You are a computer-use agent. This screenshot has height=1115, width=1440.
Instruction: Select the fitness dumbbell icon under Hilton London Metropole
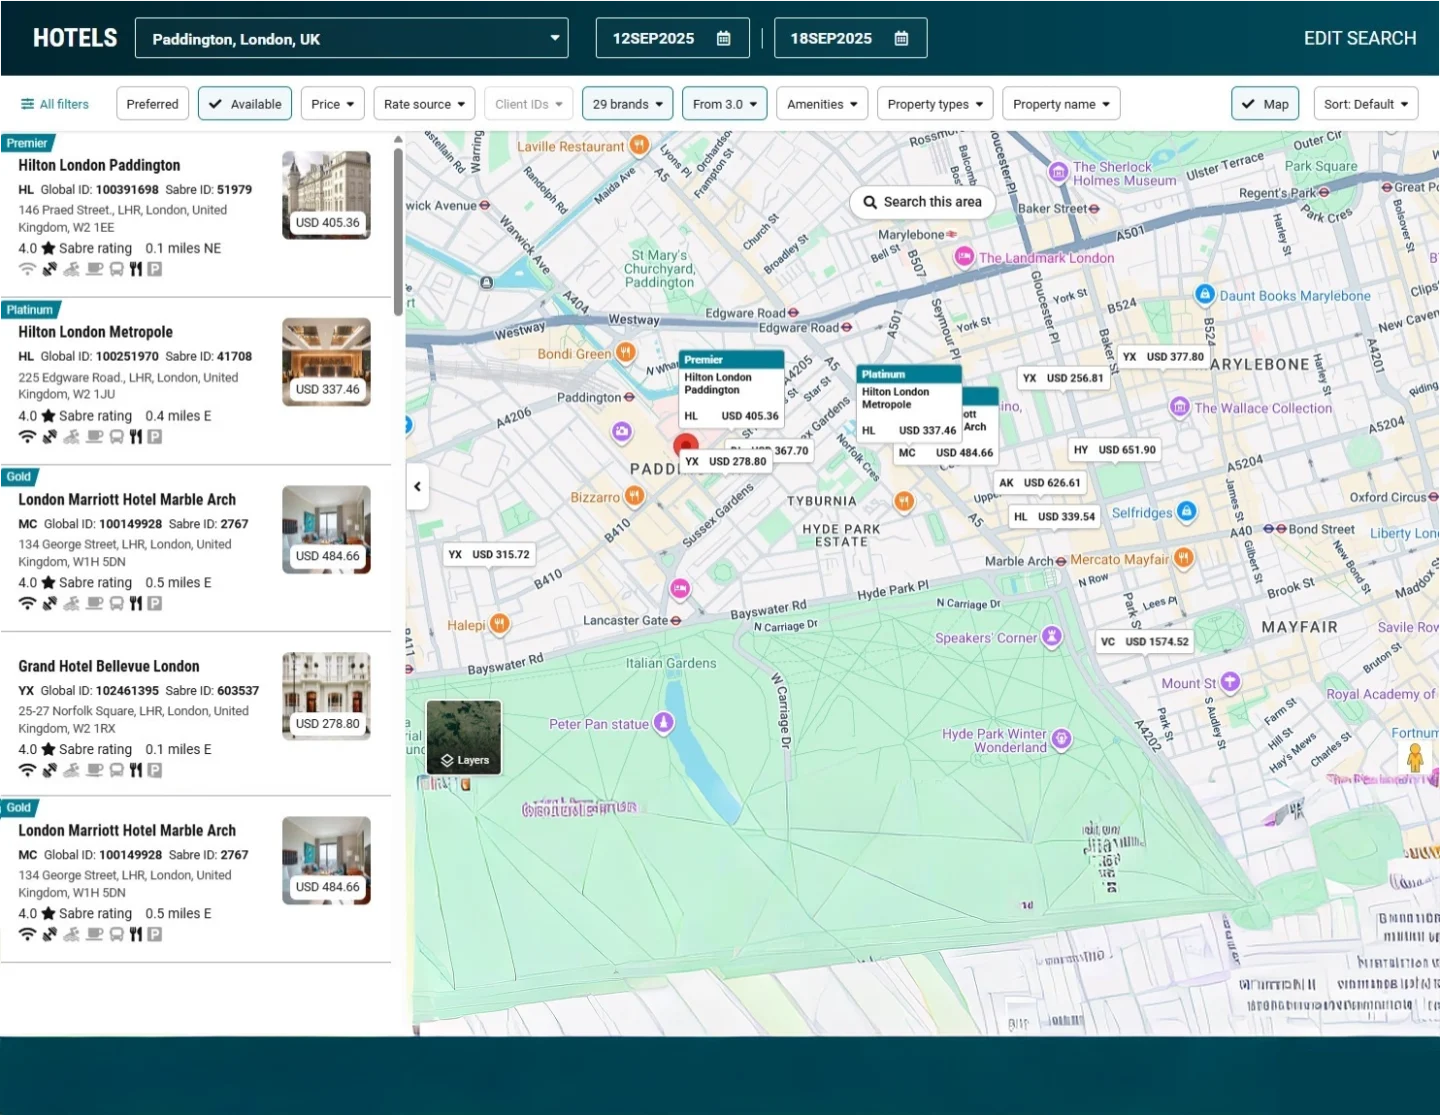(50, 436)
